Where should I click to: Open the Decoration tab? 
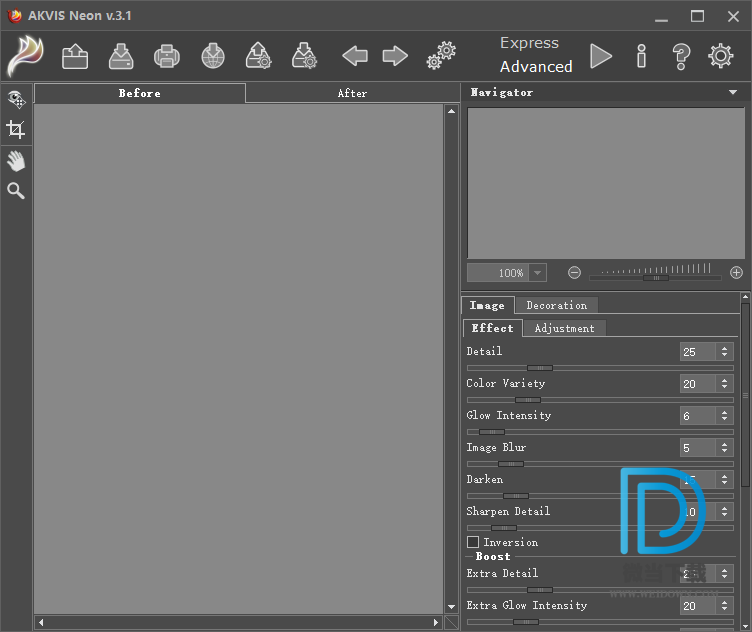[556, 305]
